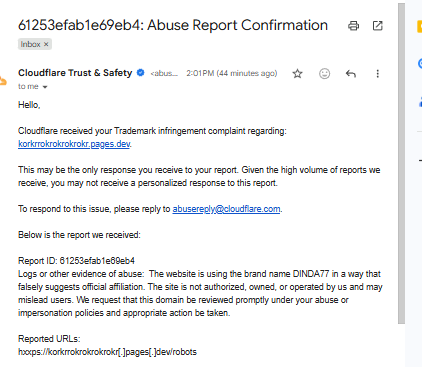
Task: Click the Cloudflare sender avatar icon
Action: tap(3, 80)
